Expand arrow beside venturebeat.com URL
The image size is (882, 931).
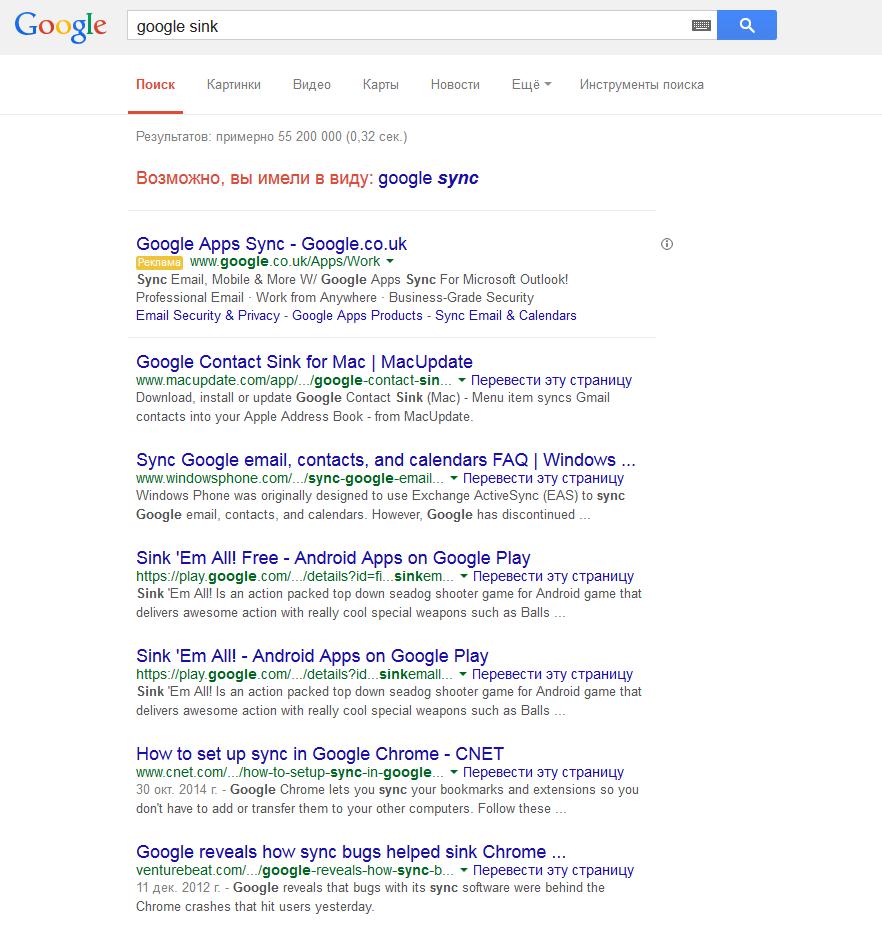(464, 870)
